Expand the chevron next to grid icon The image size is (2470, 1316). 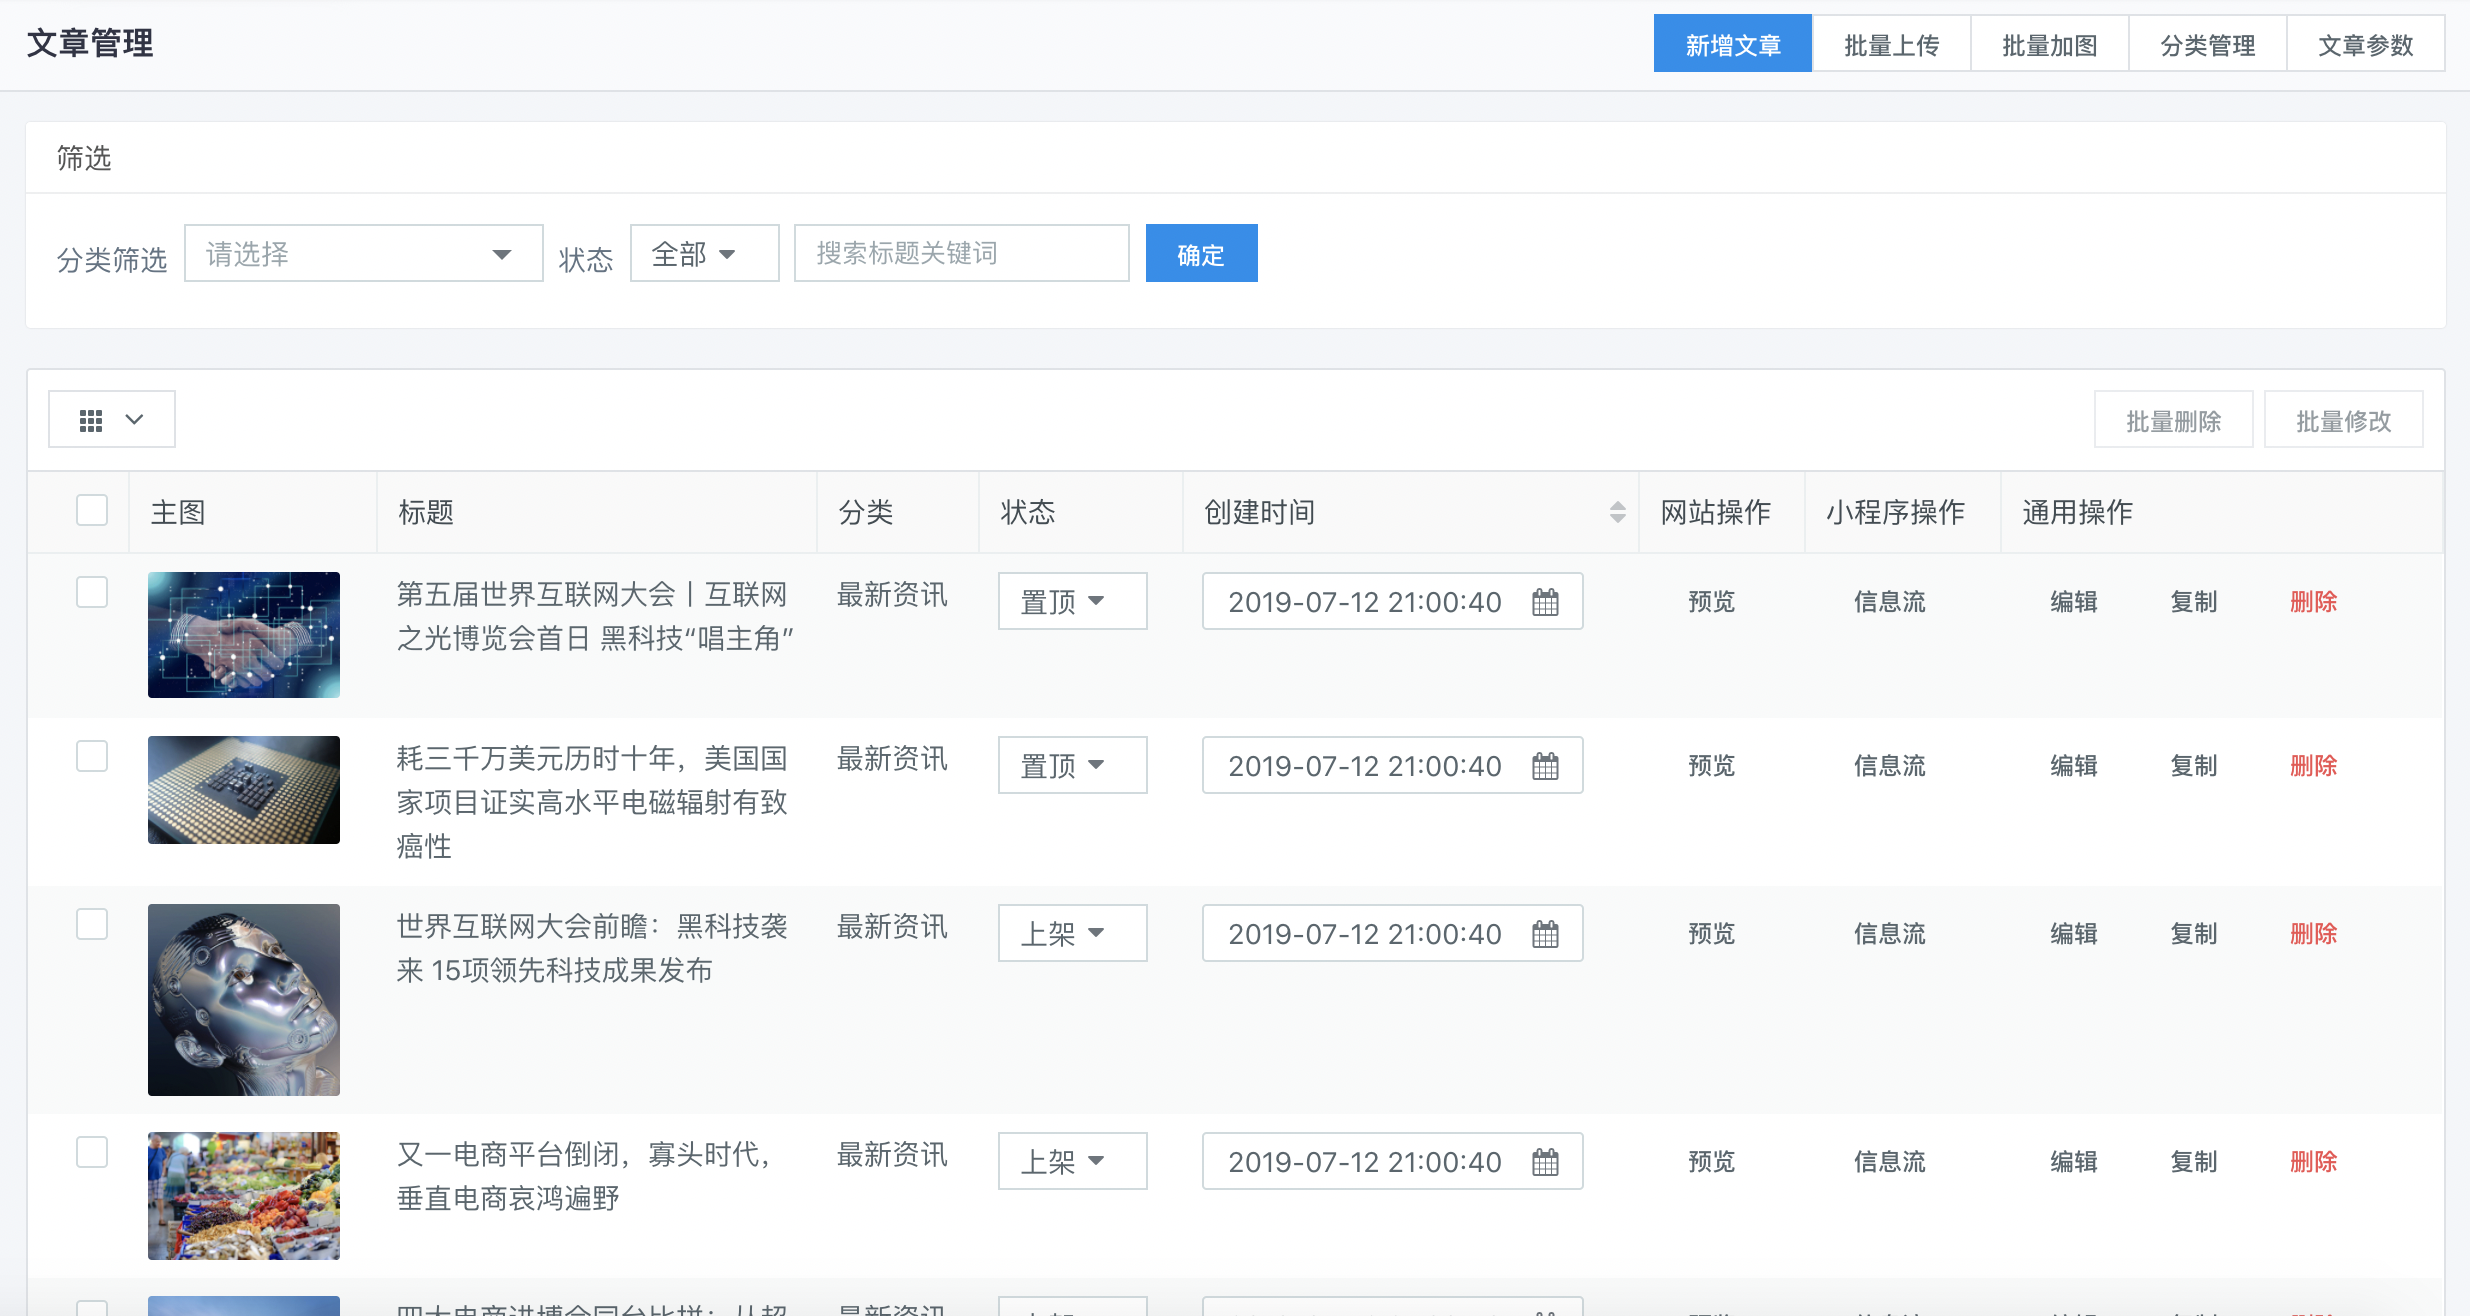(x=134, y=420)
